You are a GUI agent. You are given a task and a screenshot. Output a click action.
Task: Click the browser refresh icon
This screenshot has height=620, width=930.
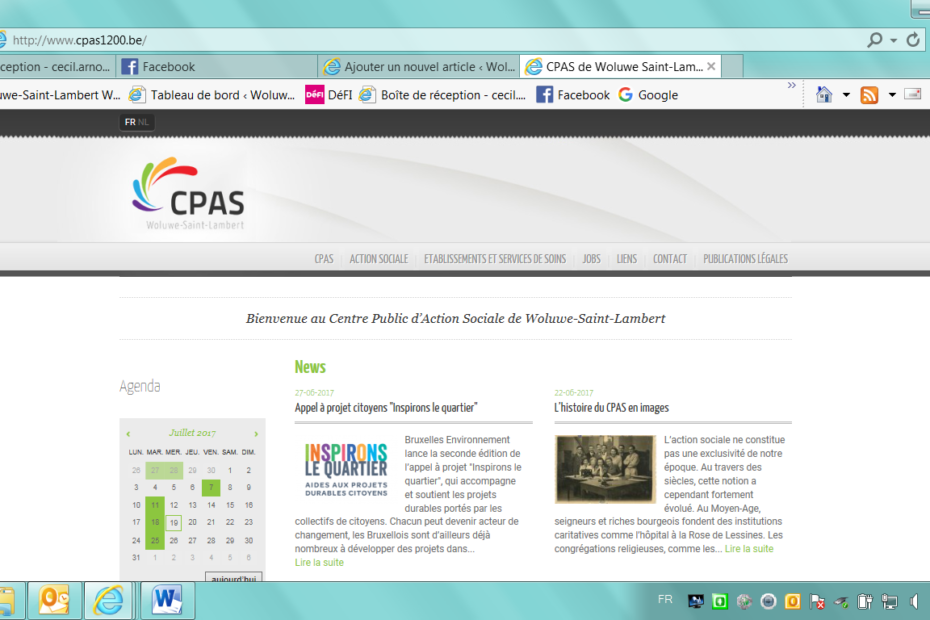(x=913, y=40)
